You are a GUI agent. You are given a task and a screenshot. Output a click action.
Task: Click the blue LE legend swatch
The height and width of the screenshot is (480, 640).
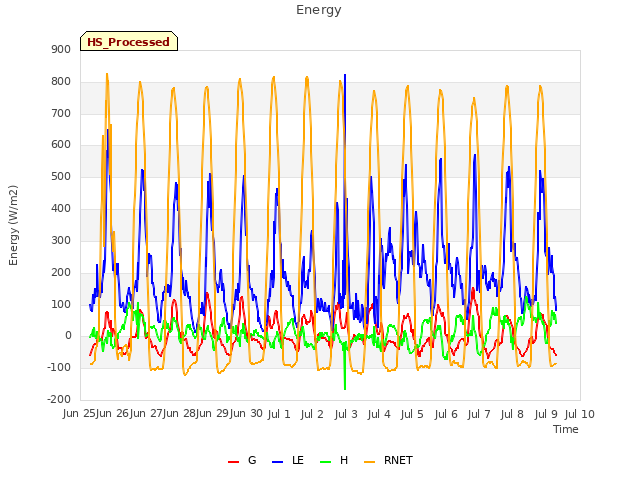pyautogui.click(x=277, y=462)
